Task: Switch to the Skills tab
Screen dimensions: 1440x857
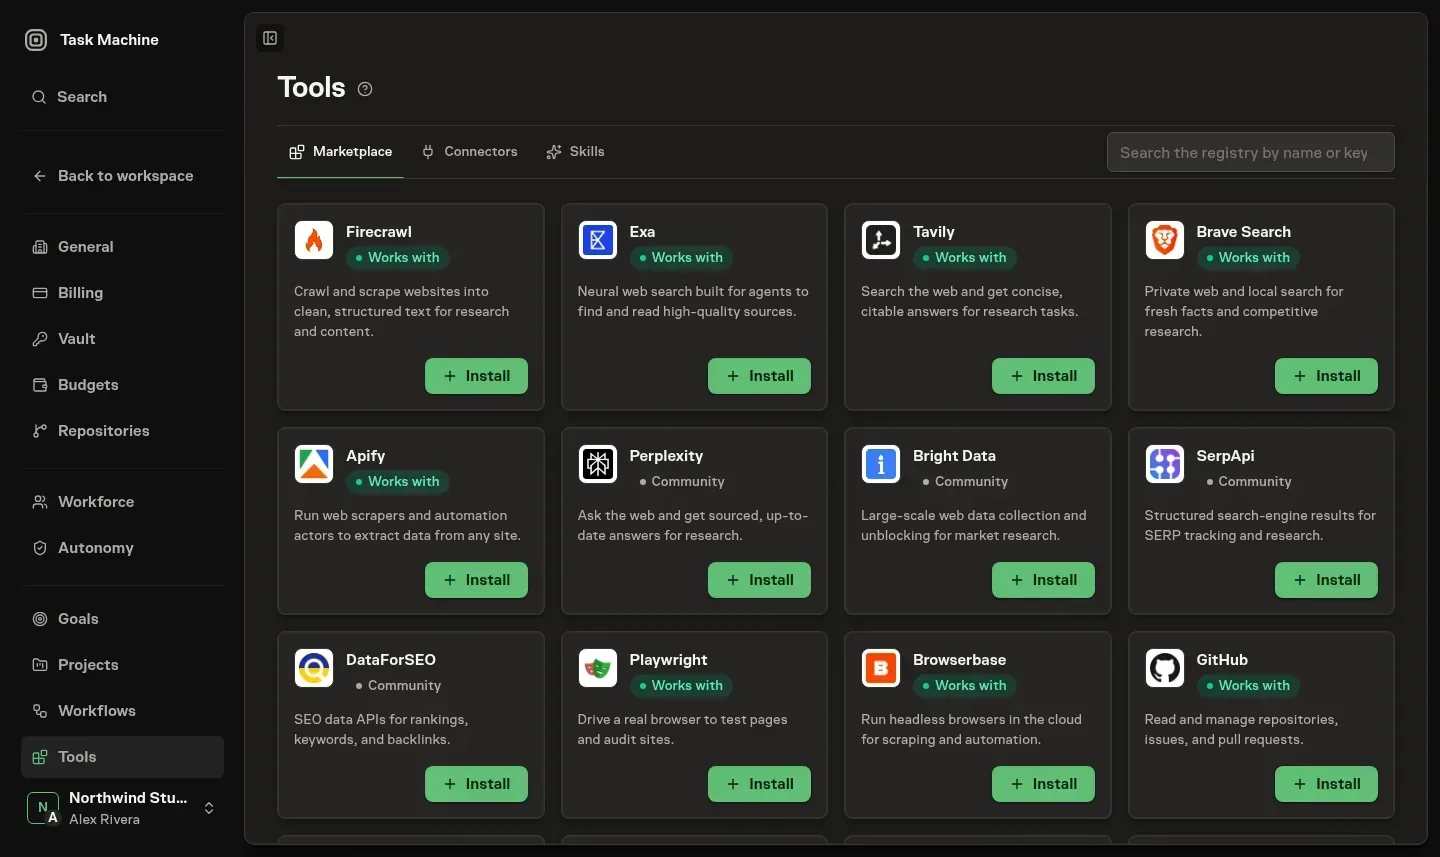Action: 576,152
